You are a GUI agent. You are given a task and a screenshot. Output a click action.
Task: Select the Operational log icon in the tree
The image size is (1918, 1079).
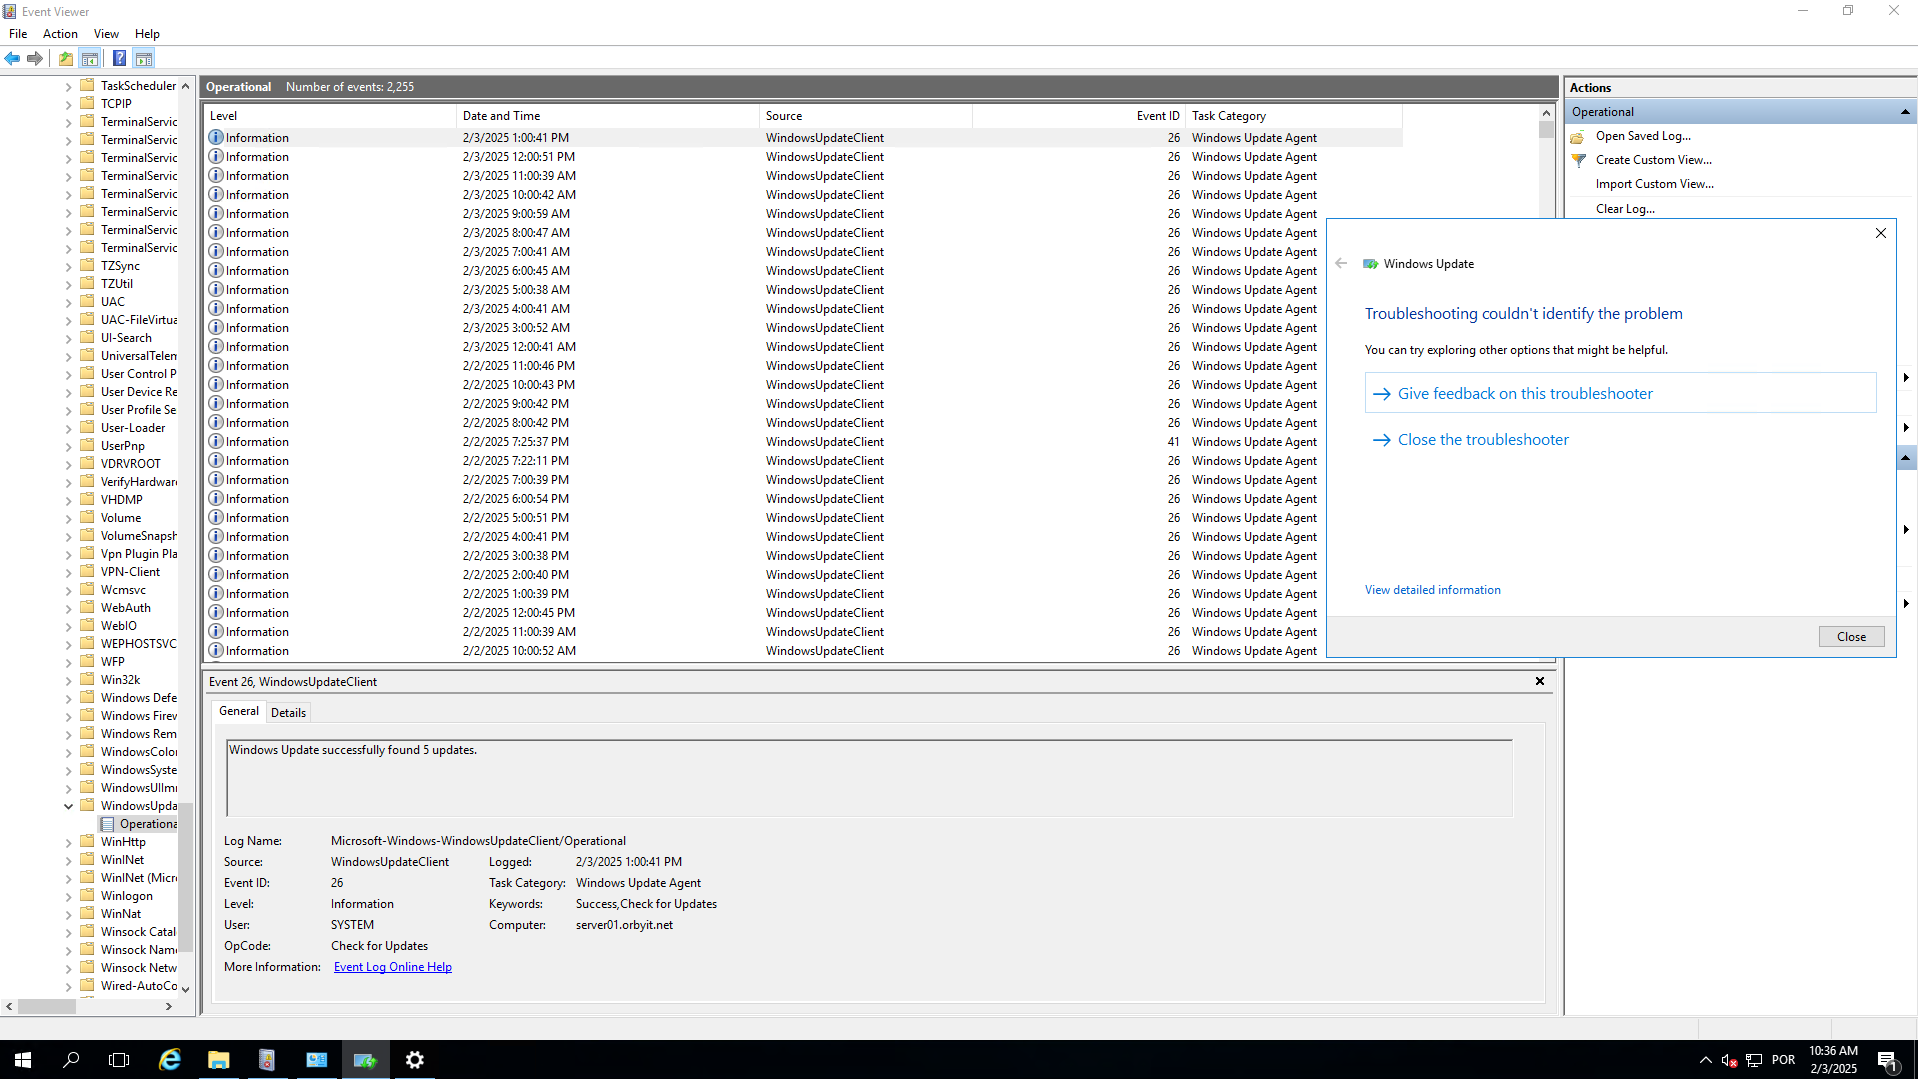pos(107,824)
